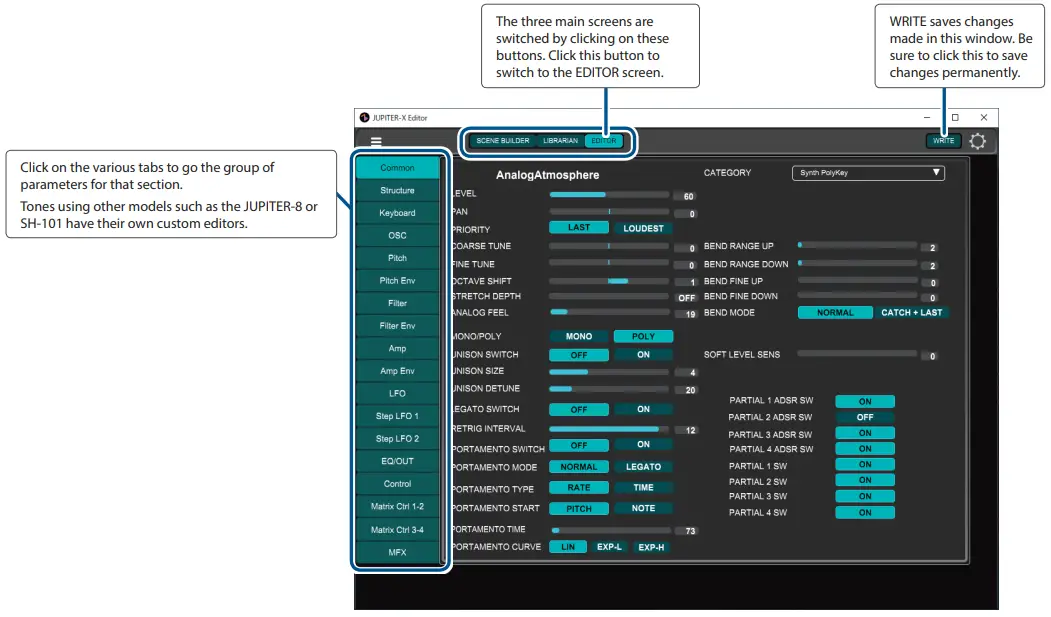The image size is (1051, 617).
Task: Turn PARTIAL 2 ADSR SW on
Action: click(864, 417)
